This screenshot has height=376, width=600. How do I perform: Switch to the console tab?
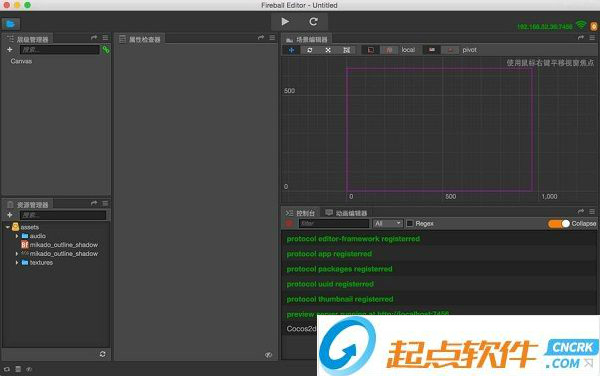coord(301,213)
